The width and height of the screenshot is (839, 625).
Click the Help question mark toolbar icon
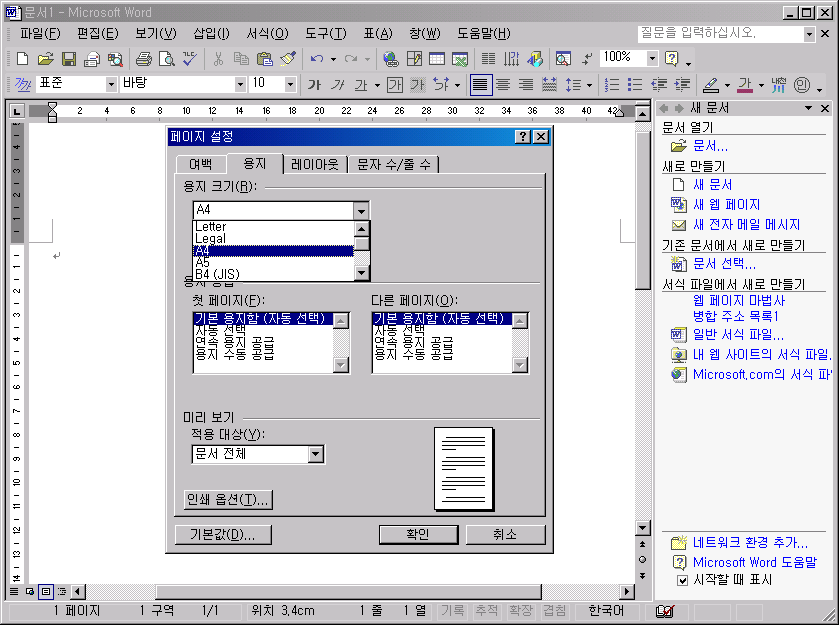(x=672, y=58)
